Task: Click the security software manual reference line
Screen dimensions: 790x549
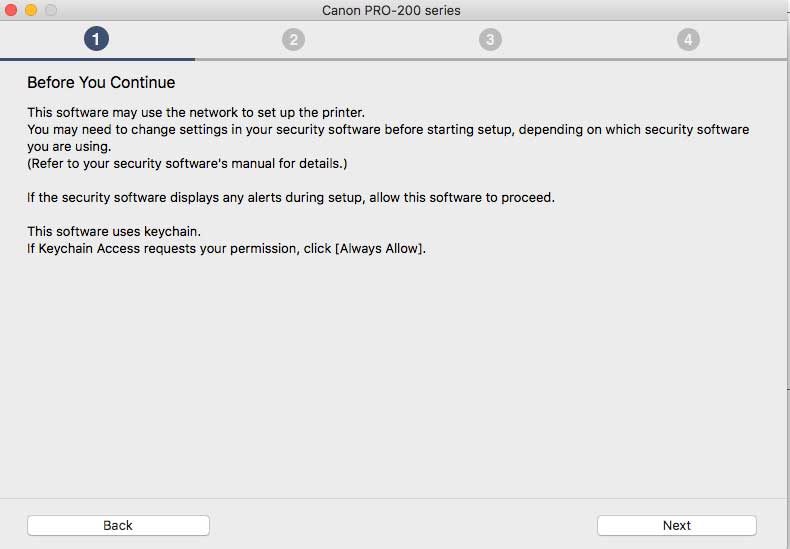Action: (187, 164)
